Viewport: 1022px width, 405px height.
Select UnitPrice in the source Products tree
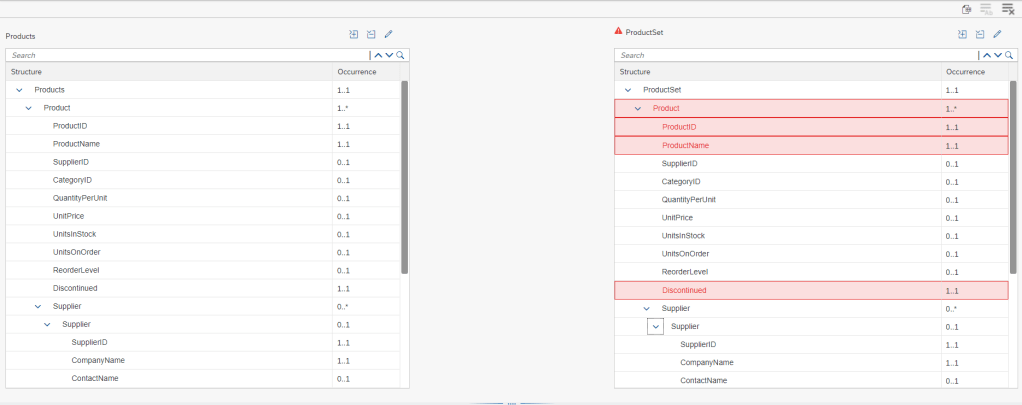[71, 216]
